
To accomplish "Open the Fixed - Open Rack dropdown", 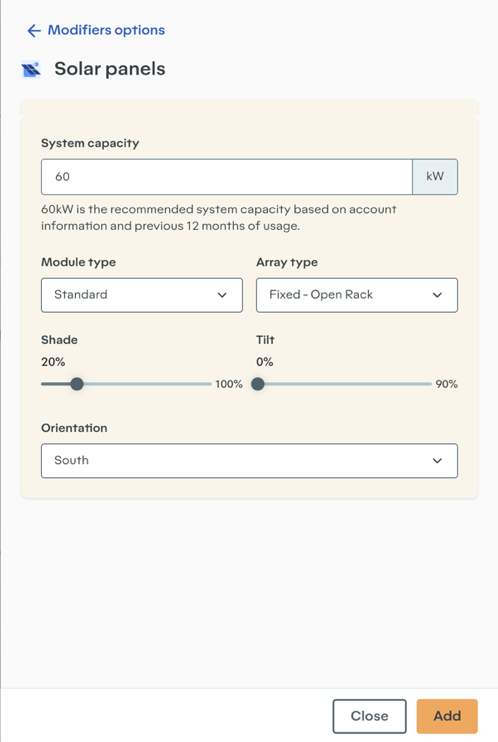I will click(357, 295).
